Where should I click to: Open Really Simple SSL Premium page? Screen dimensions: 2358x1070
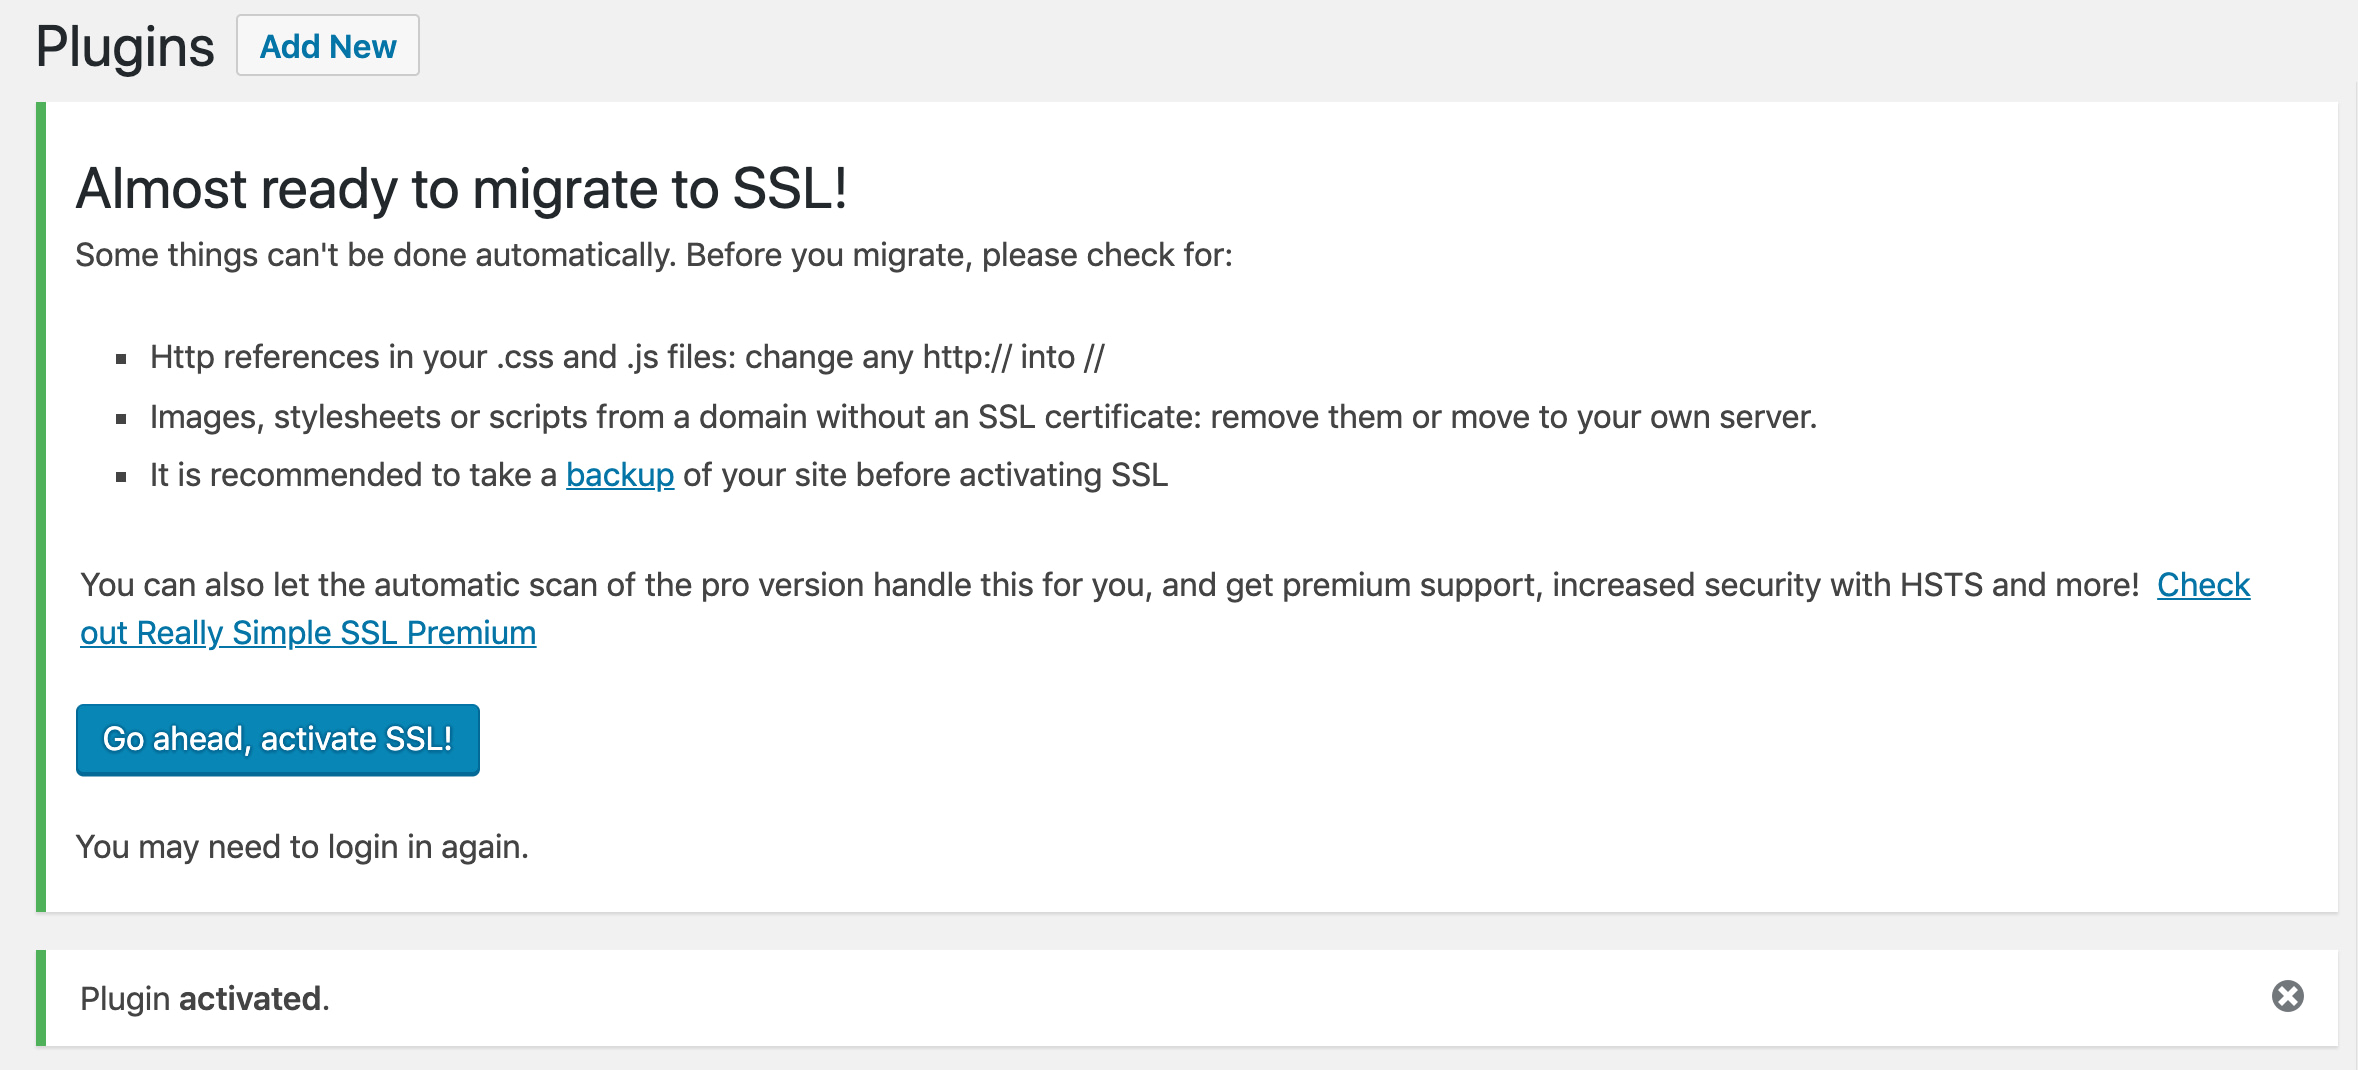307,632
